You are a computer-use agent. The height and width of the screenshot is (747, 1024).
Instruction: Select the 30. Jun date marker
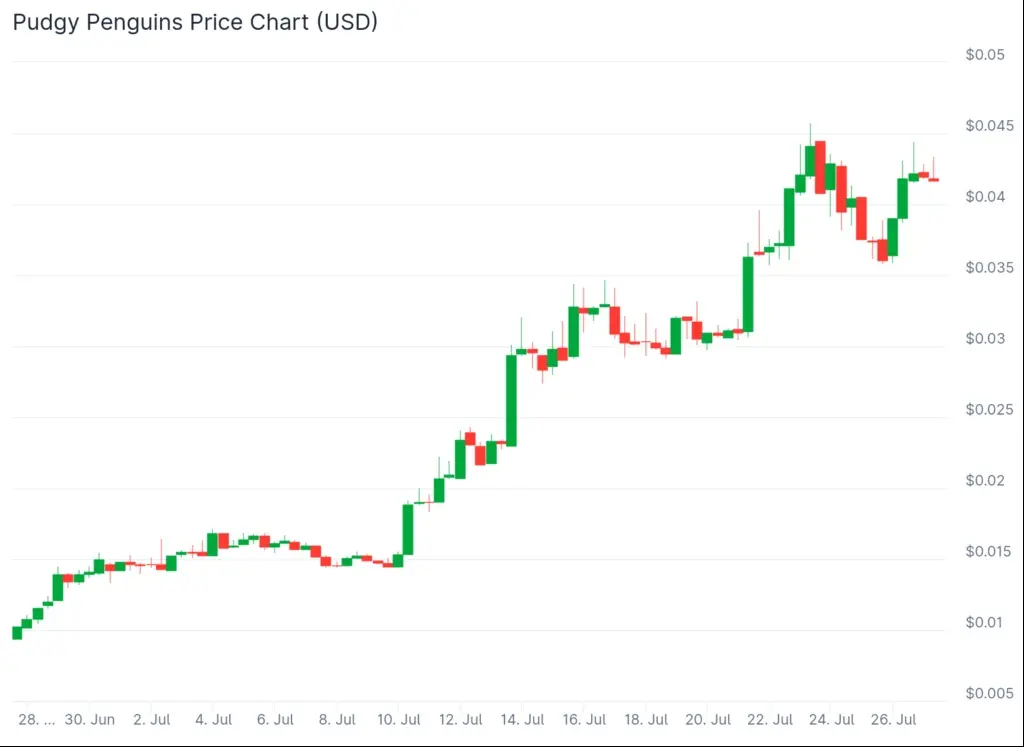(89, 720)
